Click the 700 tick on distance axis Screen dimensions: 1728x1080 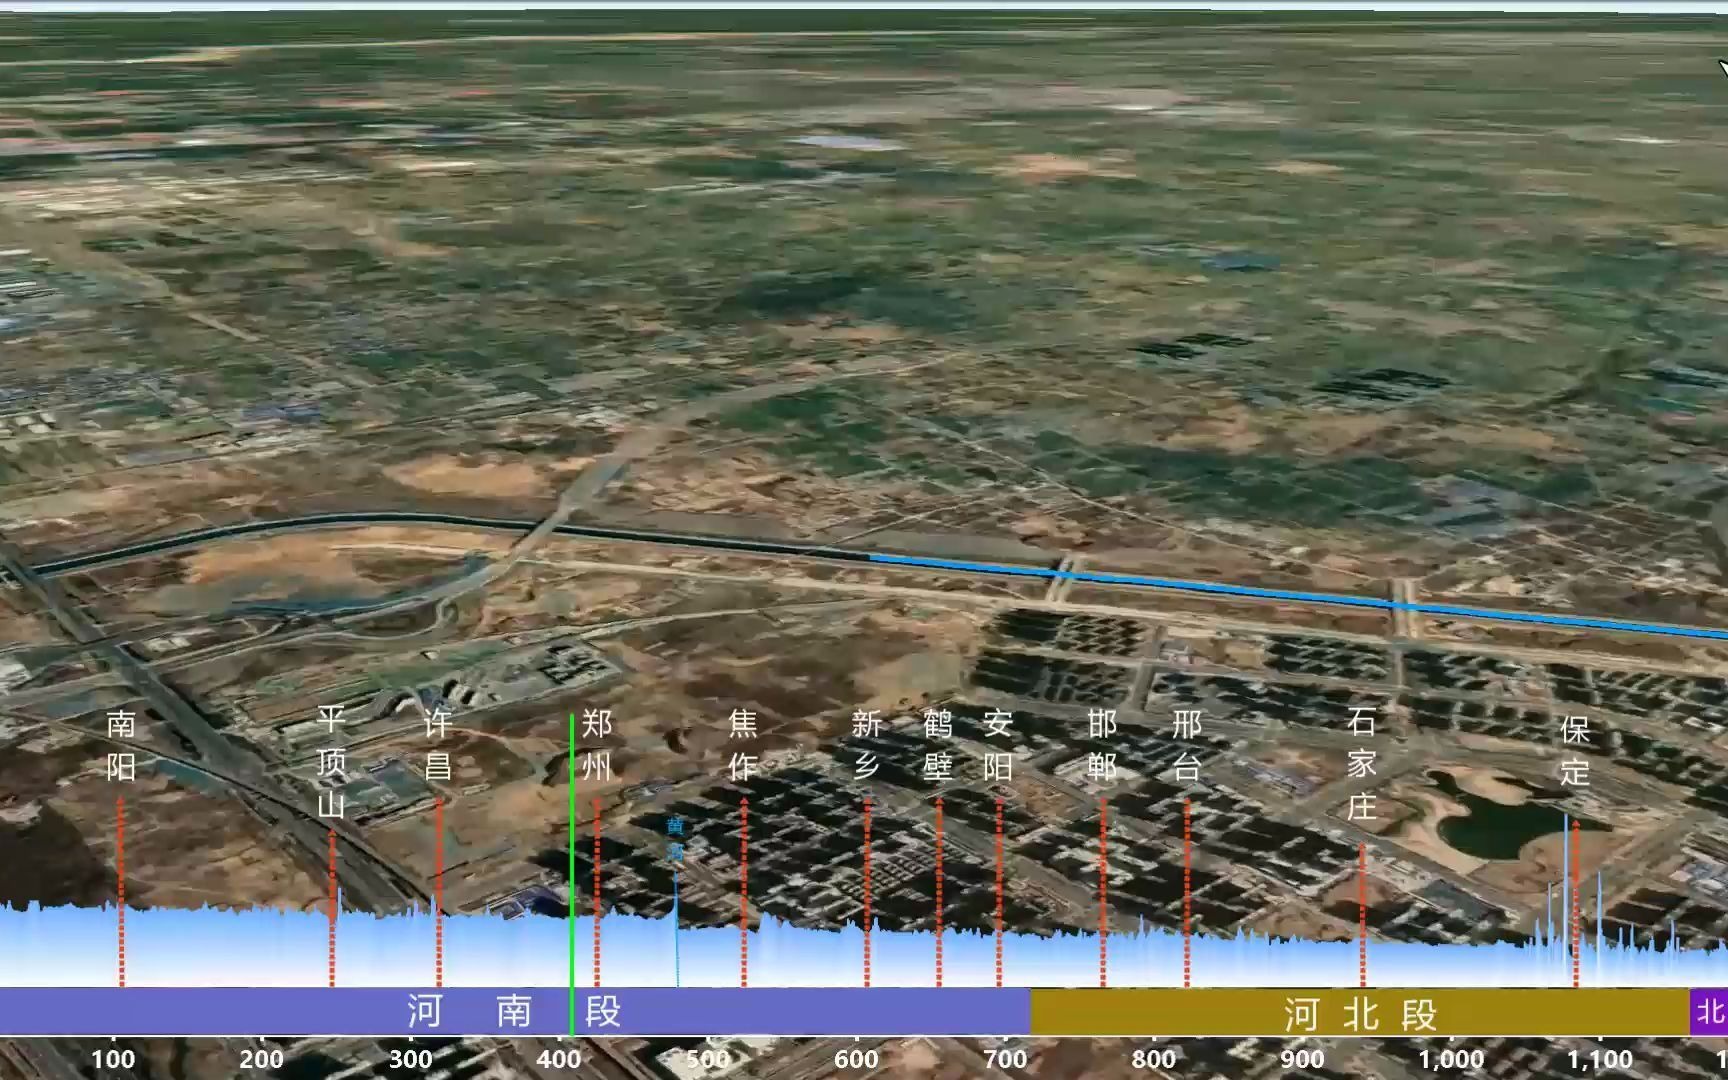tap(1005, 1059)
